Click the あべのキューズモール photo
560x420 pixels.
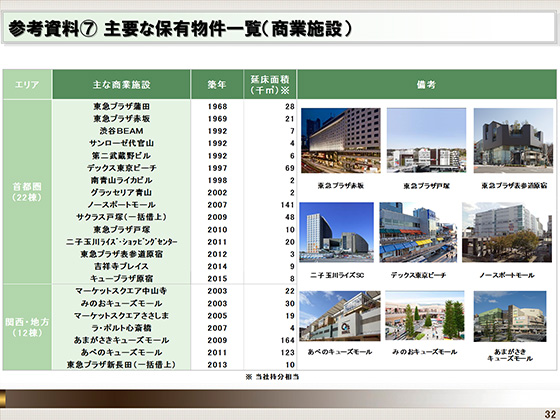[x=340, y=316]
